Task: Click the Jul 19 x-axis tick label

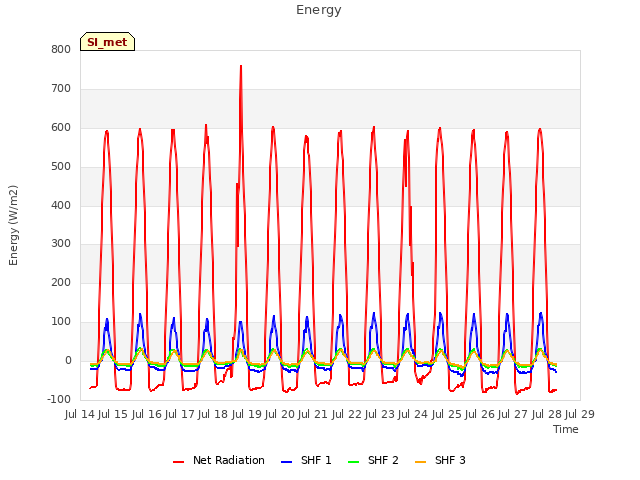Action: point(247,414)
